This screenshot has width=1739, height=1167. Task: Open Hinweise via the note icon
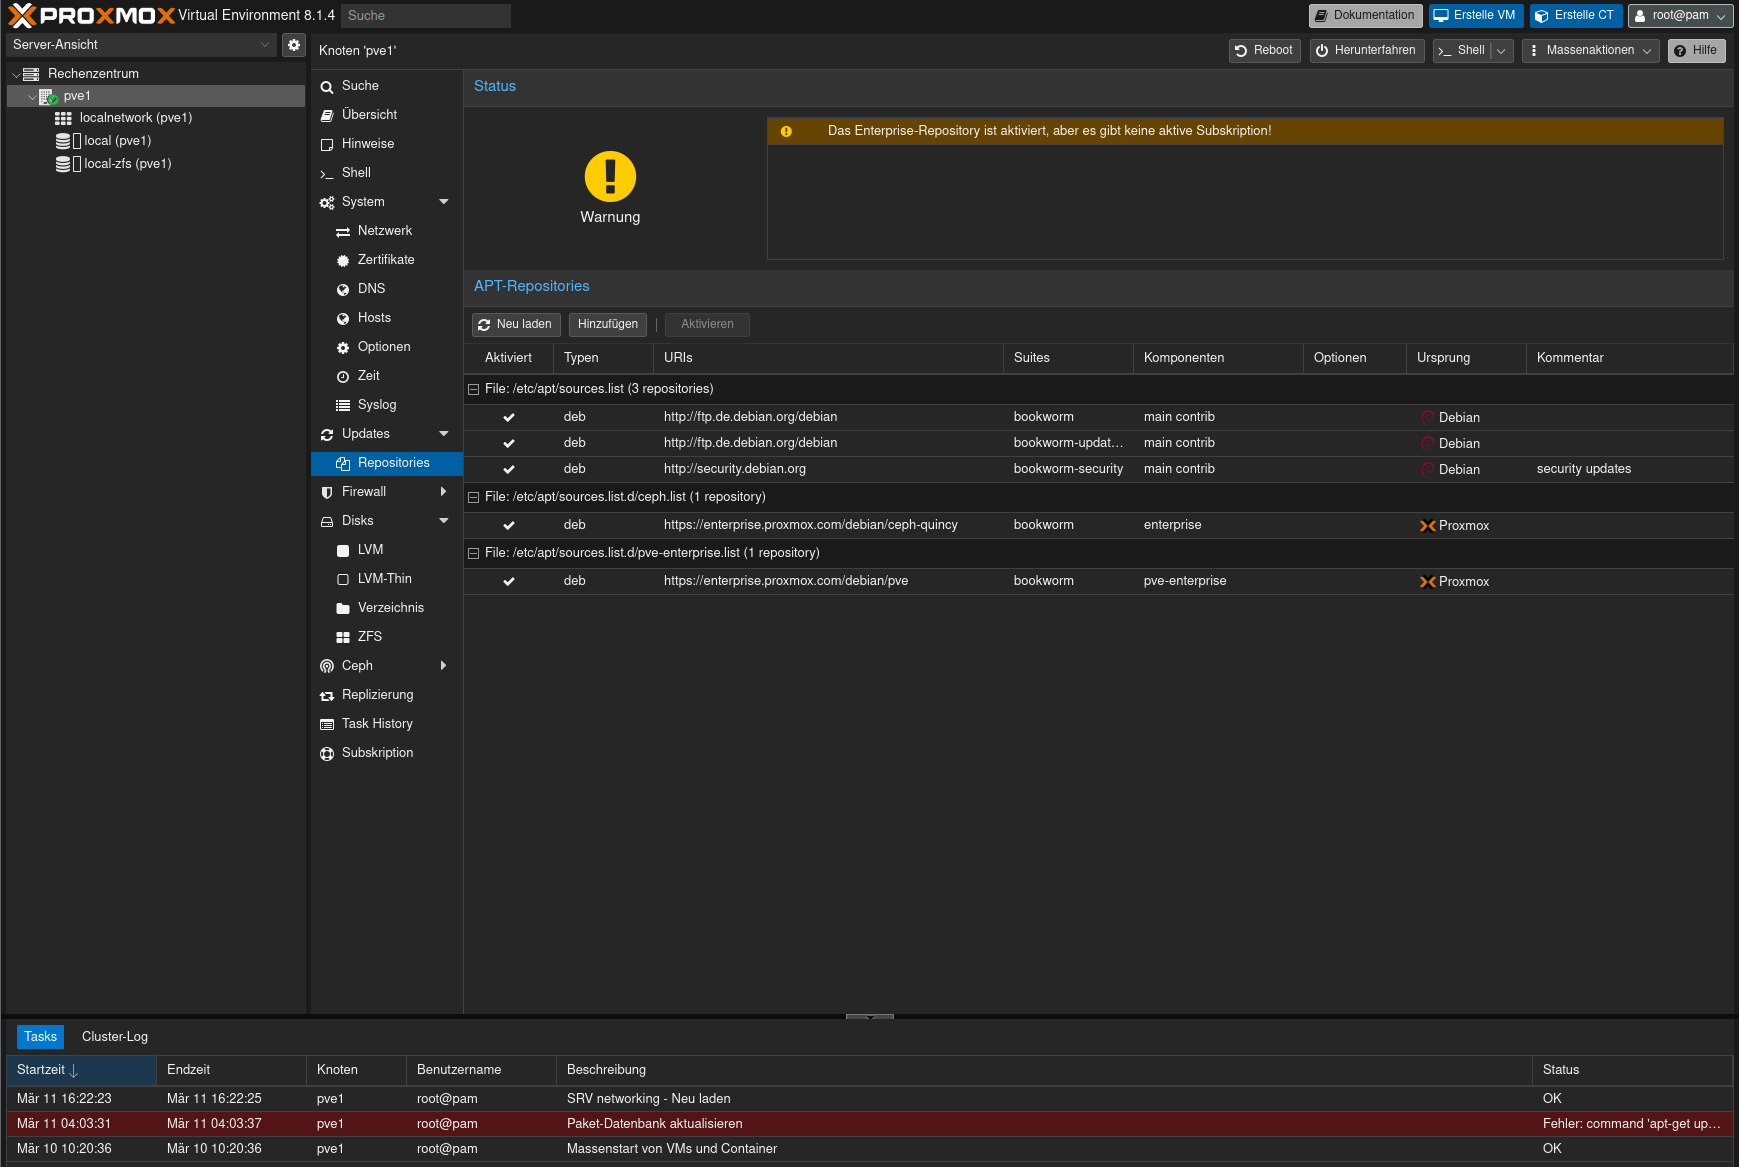coord(327,145)
